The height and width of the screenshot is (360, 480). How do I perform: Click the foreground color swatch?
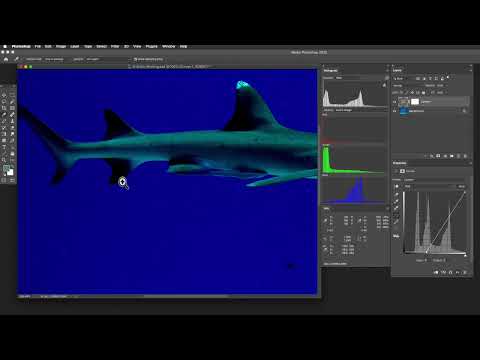[x=6, y=169]
